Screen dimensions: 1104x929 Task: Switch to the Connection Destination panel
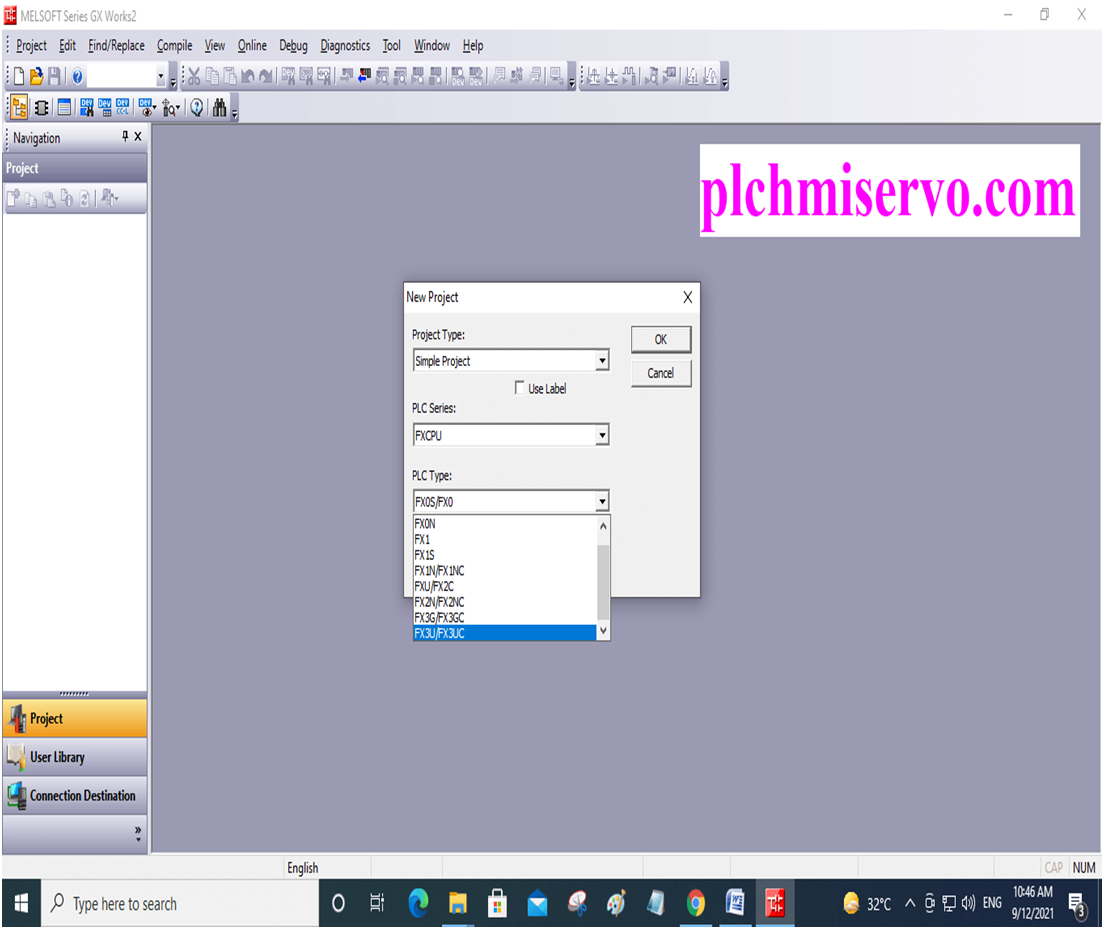[75, 795]
